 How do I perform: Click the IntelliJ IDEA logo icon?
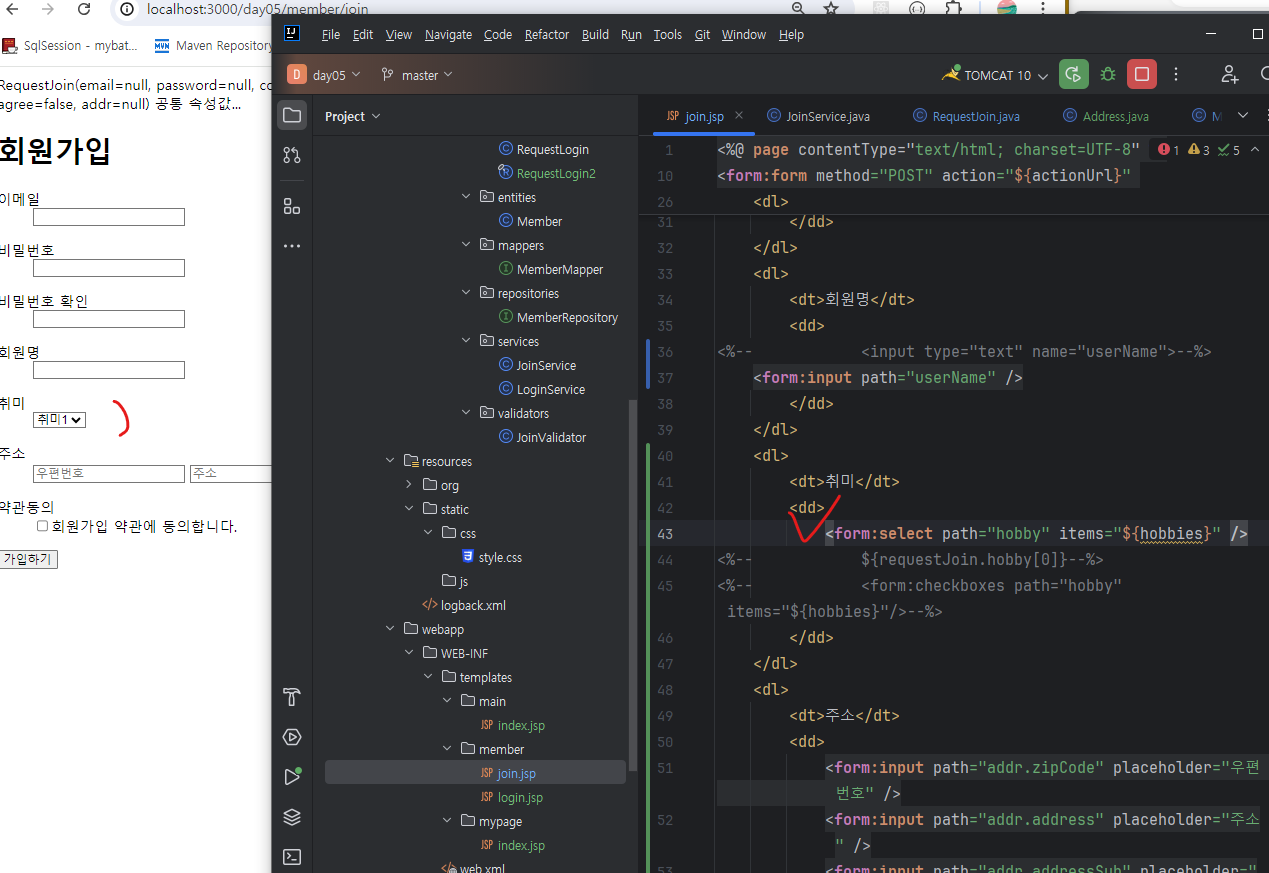click(x=291, y=34)
